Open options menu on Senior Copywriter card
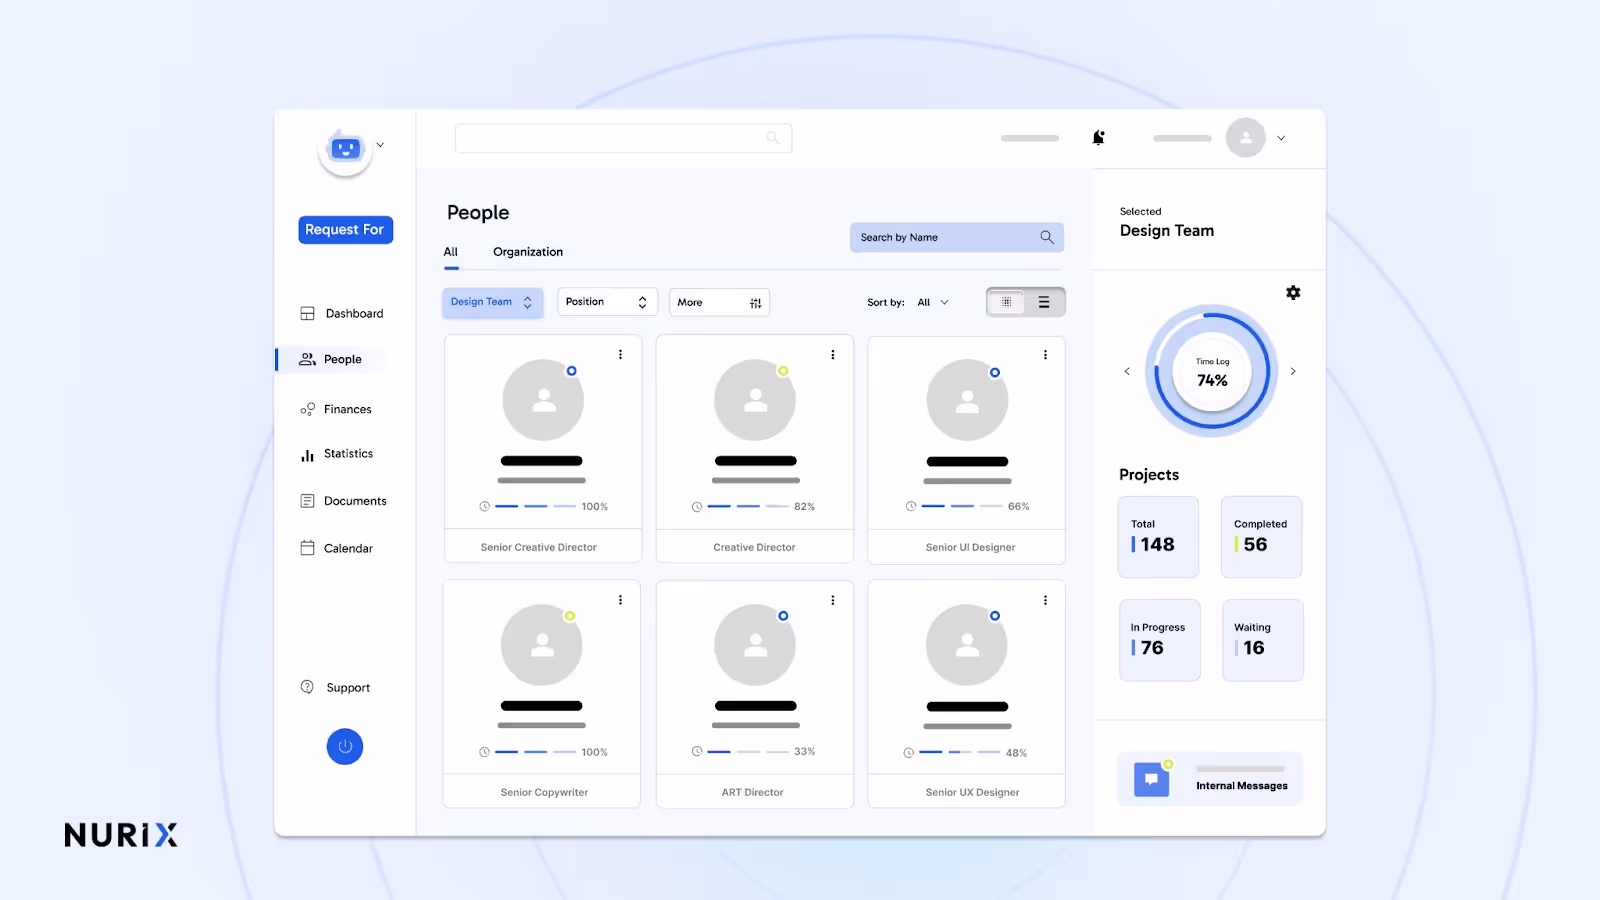1600x900 pixels. [x=620, y=600]
